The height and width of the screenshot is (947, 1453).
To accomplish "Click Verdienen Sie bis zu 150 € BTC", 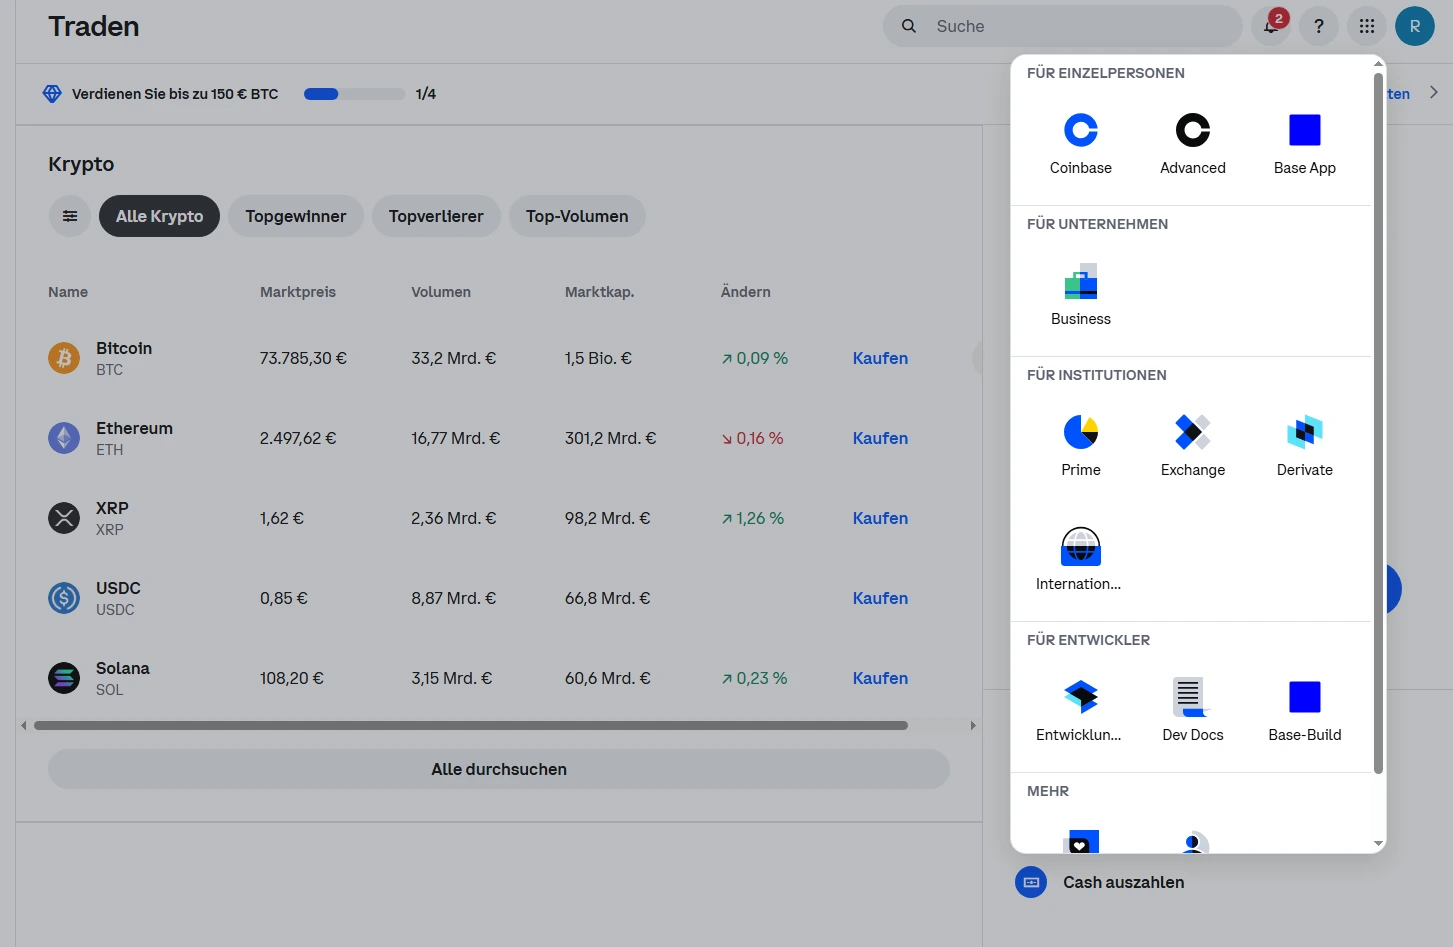I will [x=175, y=94].
